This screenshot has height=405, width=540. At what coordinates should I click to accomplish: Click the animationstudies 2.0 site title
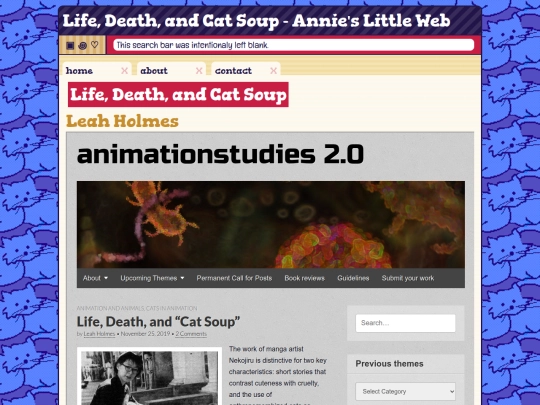pos(220,154)
